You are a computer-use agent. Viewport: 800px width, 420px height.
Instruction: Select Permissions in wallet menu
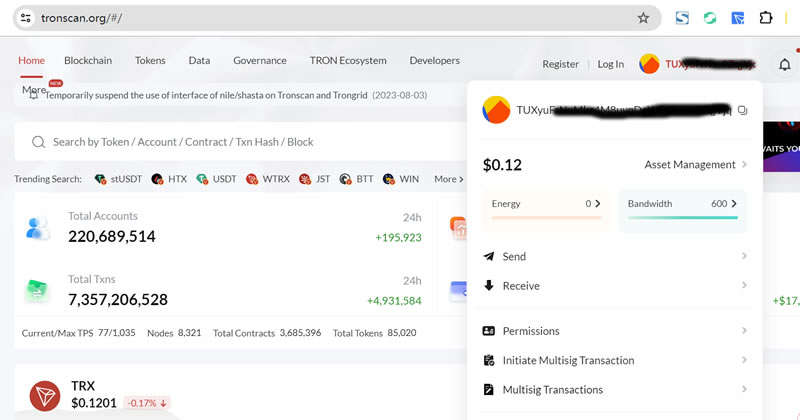tap(615, 331)
